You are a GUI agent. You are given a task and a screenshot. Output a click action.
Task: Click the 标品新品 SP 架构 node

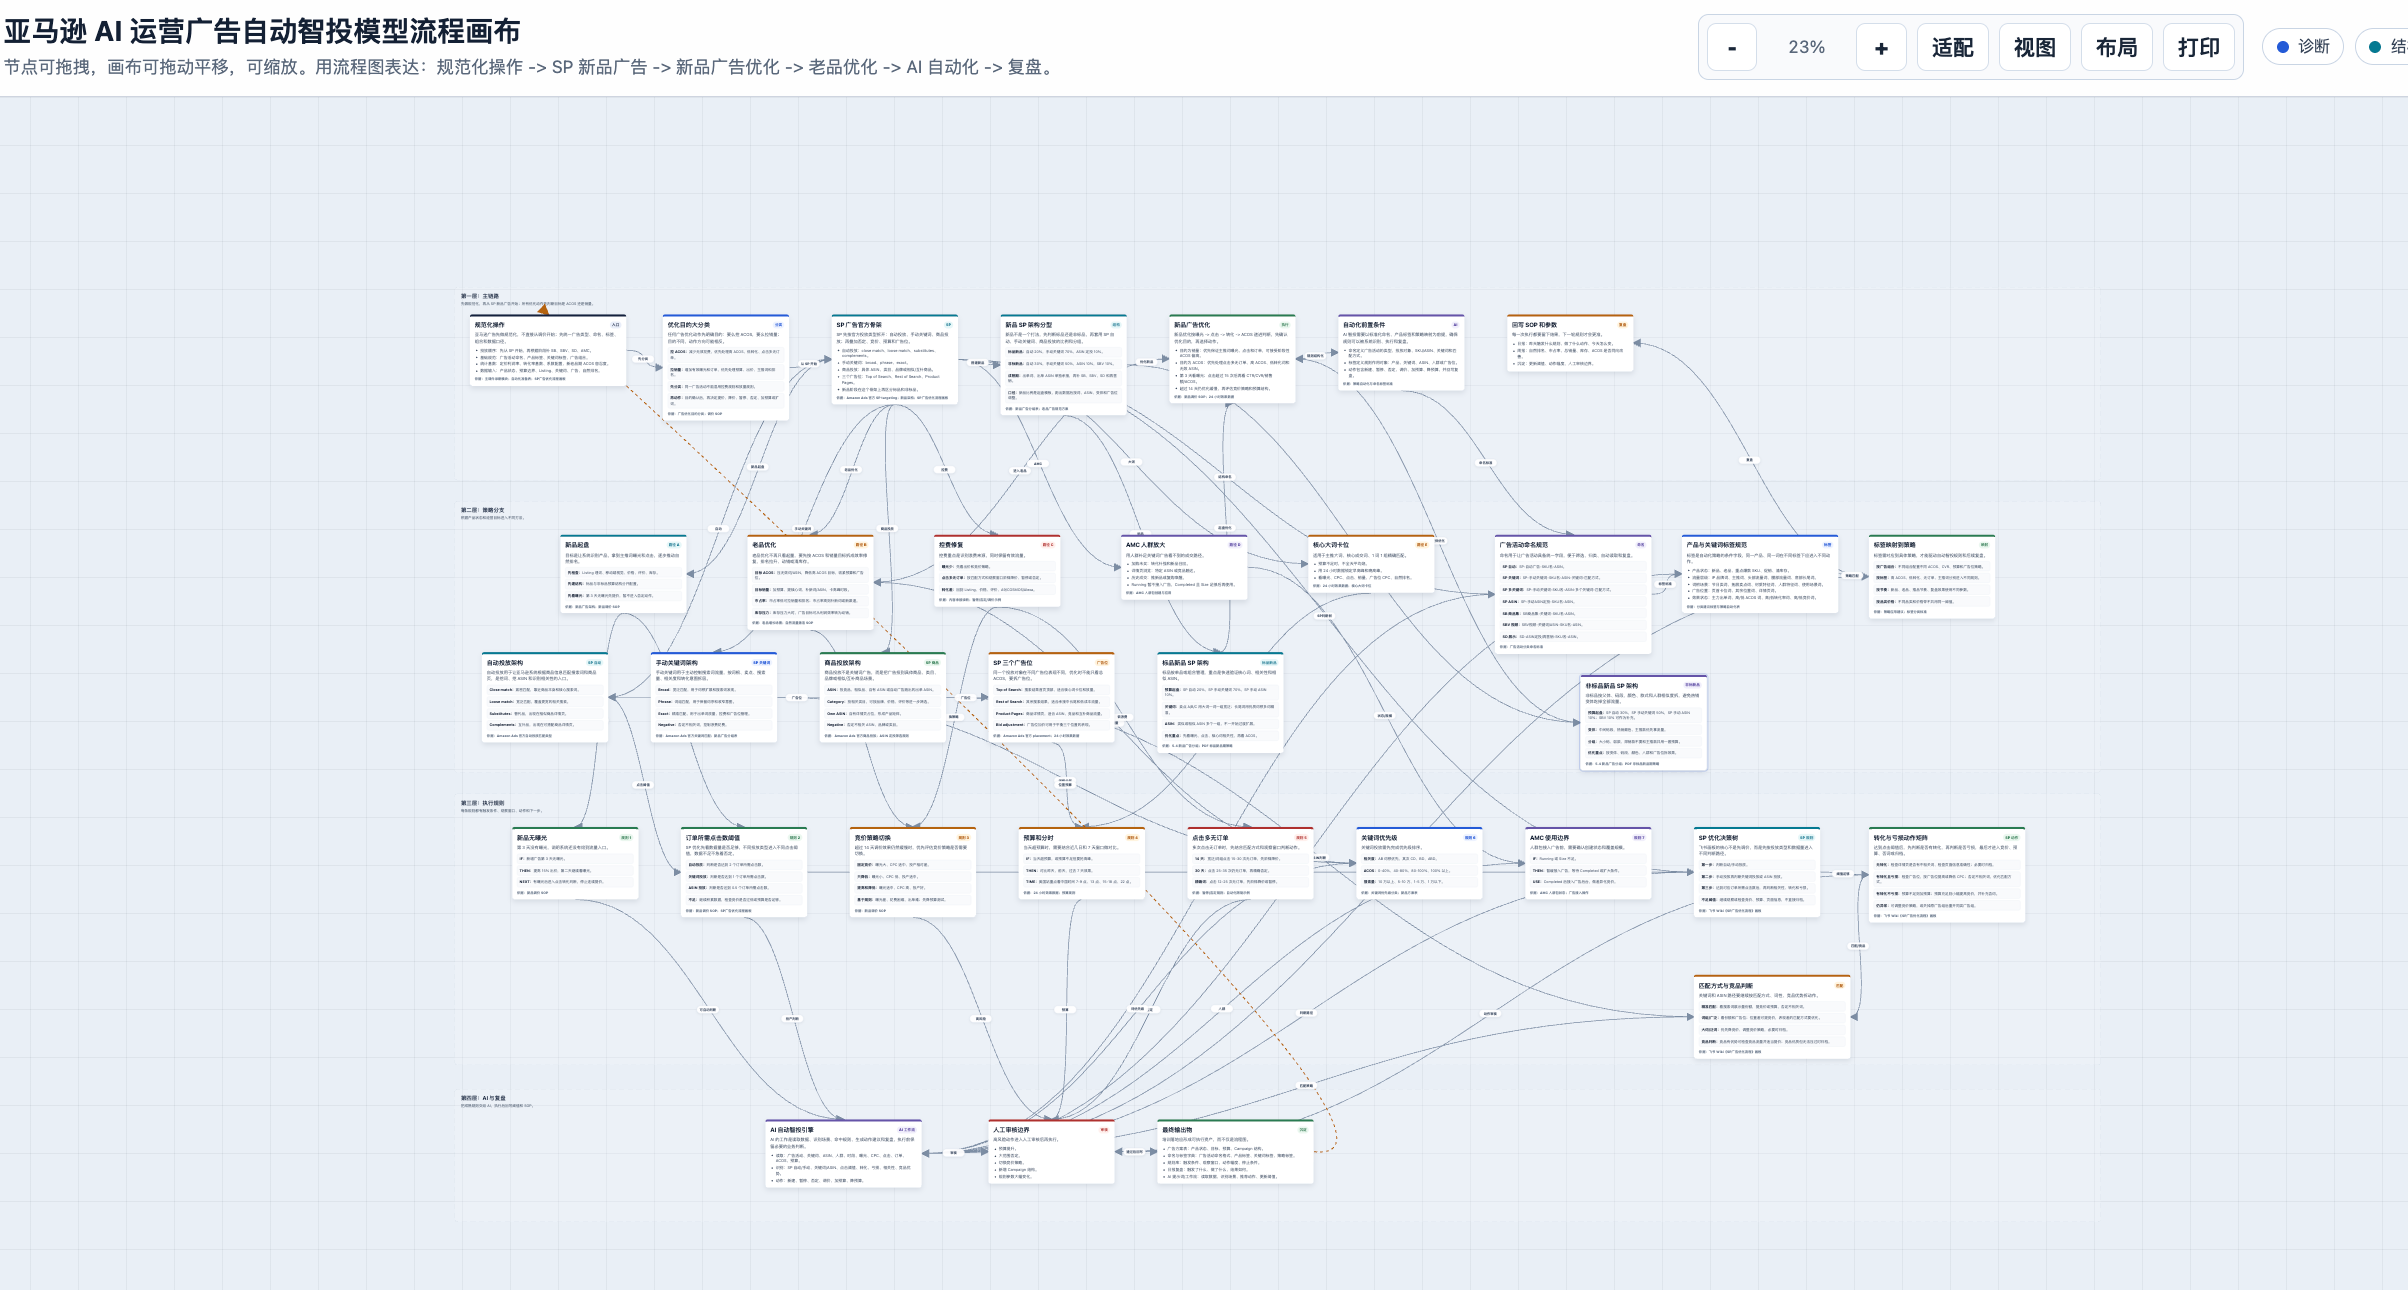click(x=1220, y=702)
